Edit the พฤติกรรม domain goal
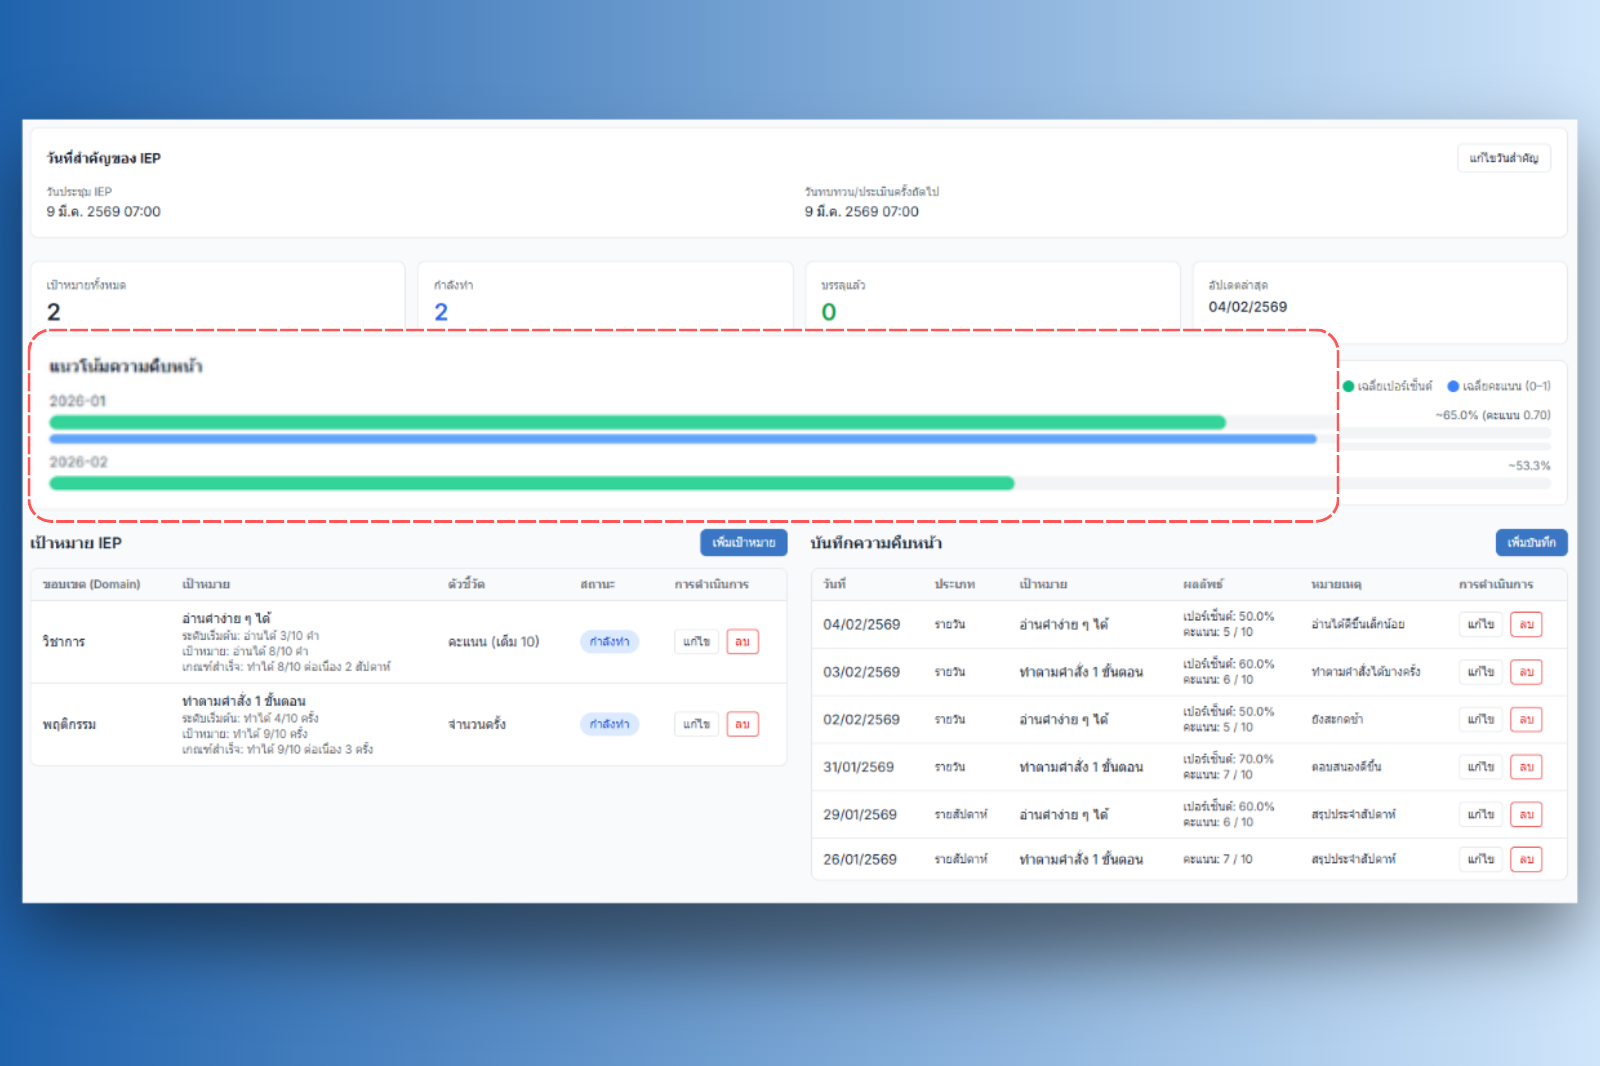The width and height of the screenshot is (1600, 1066). [x=696, y=724]
